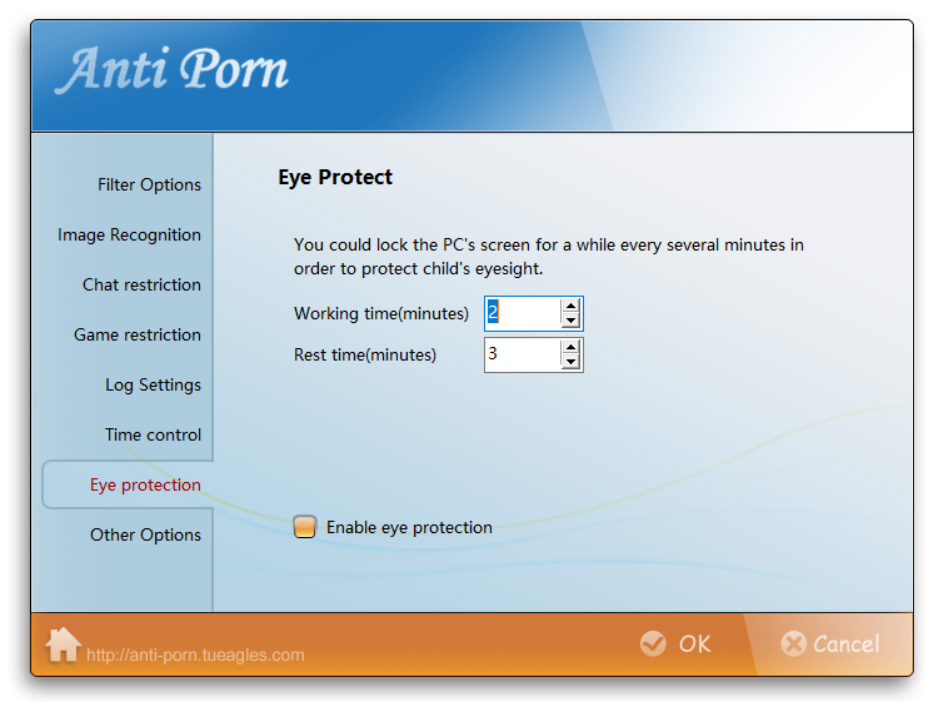Click the Cancel X icon
The width and height of the screenshot is (939, 710).
(x=794, y=644)
